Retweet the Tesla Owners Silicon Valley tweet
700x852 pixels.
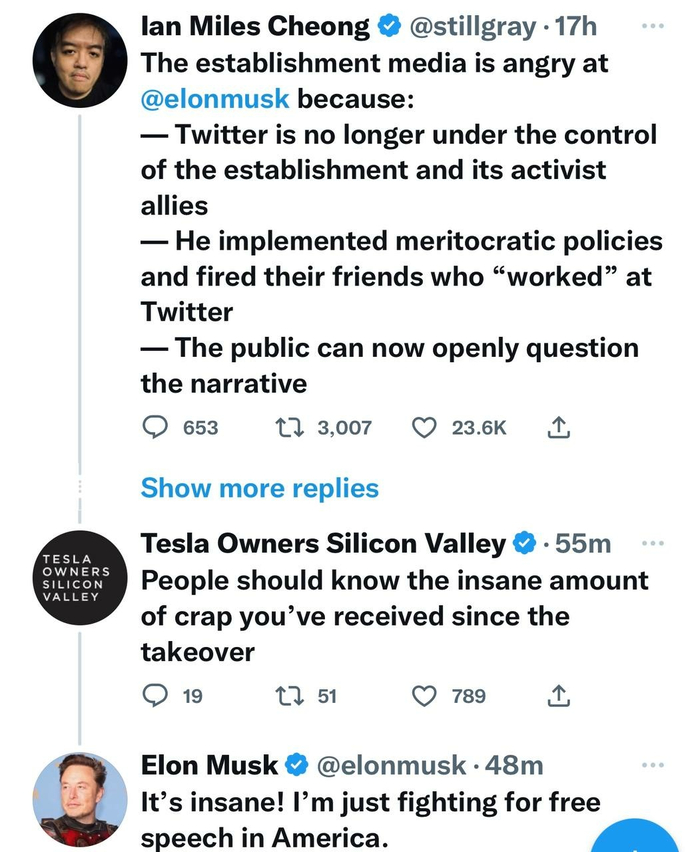coord(289,695)
